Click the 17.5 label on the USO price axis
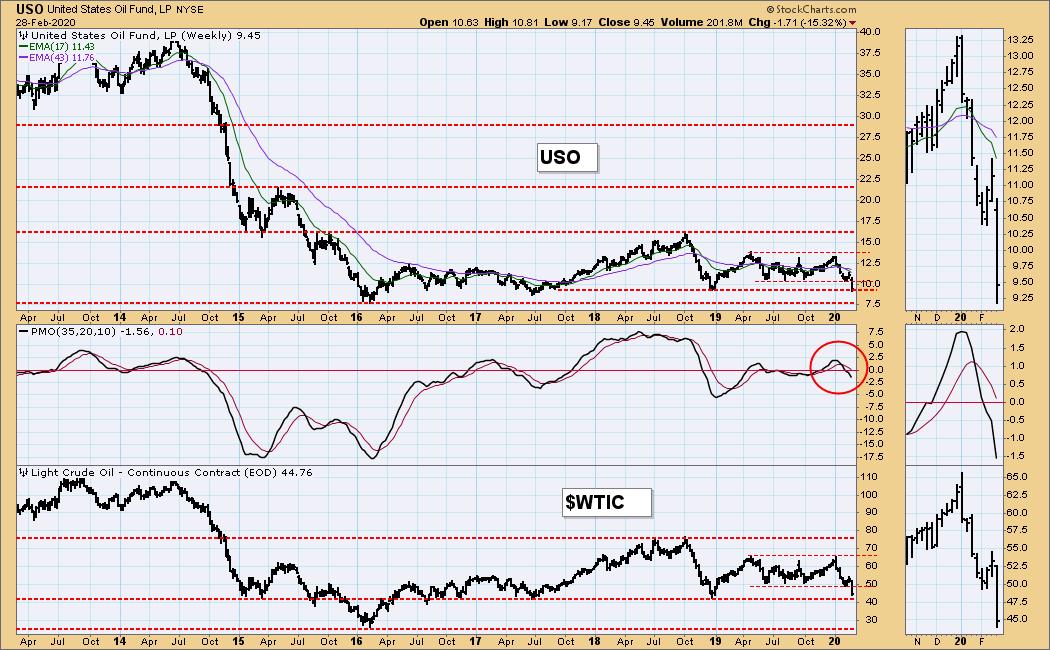The image size is (1050, 650). (870, 220)
